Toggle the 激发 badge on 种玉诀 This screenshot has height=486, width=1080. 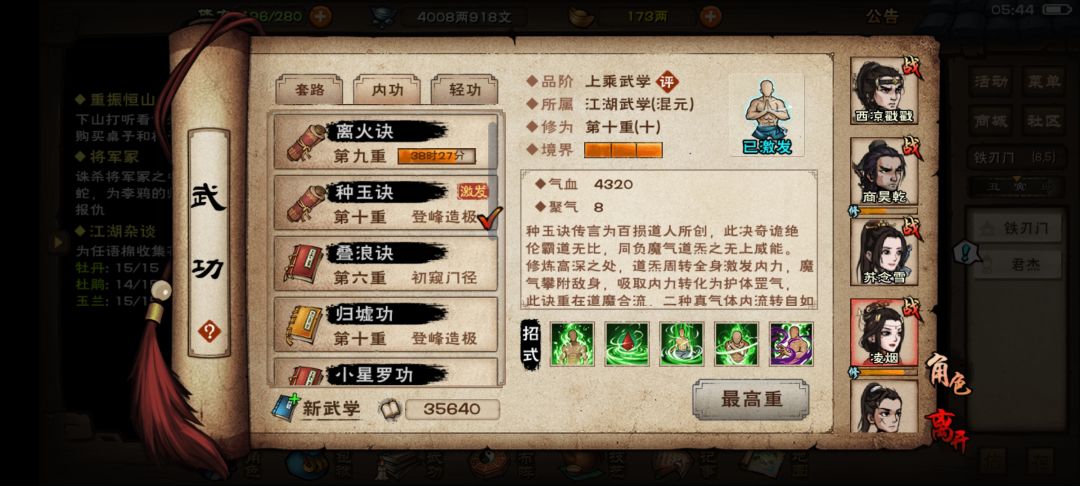tap(473, 191)
